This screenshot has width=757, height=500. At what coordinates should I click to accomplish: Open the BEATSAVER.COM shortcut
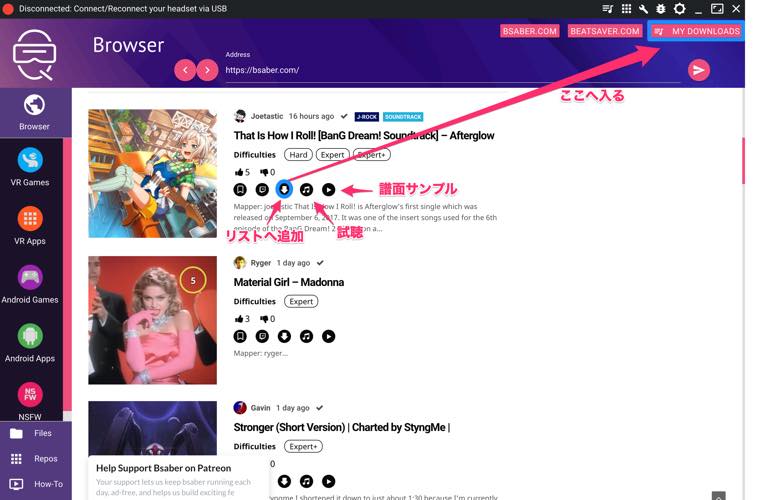pyautogui.click(x=604, y=31)
